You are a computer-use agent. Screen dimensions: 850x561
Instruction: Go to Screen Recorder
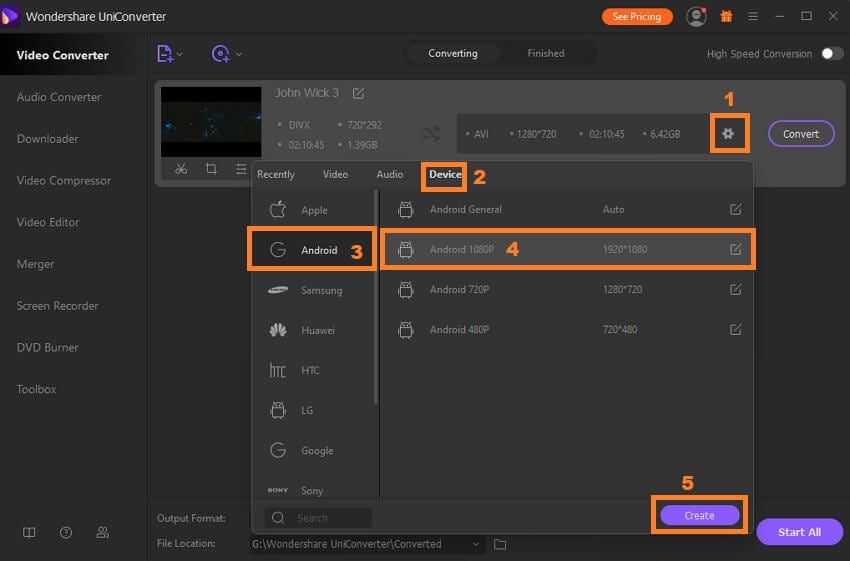click(57, 306)
